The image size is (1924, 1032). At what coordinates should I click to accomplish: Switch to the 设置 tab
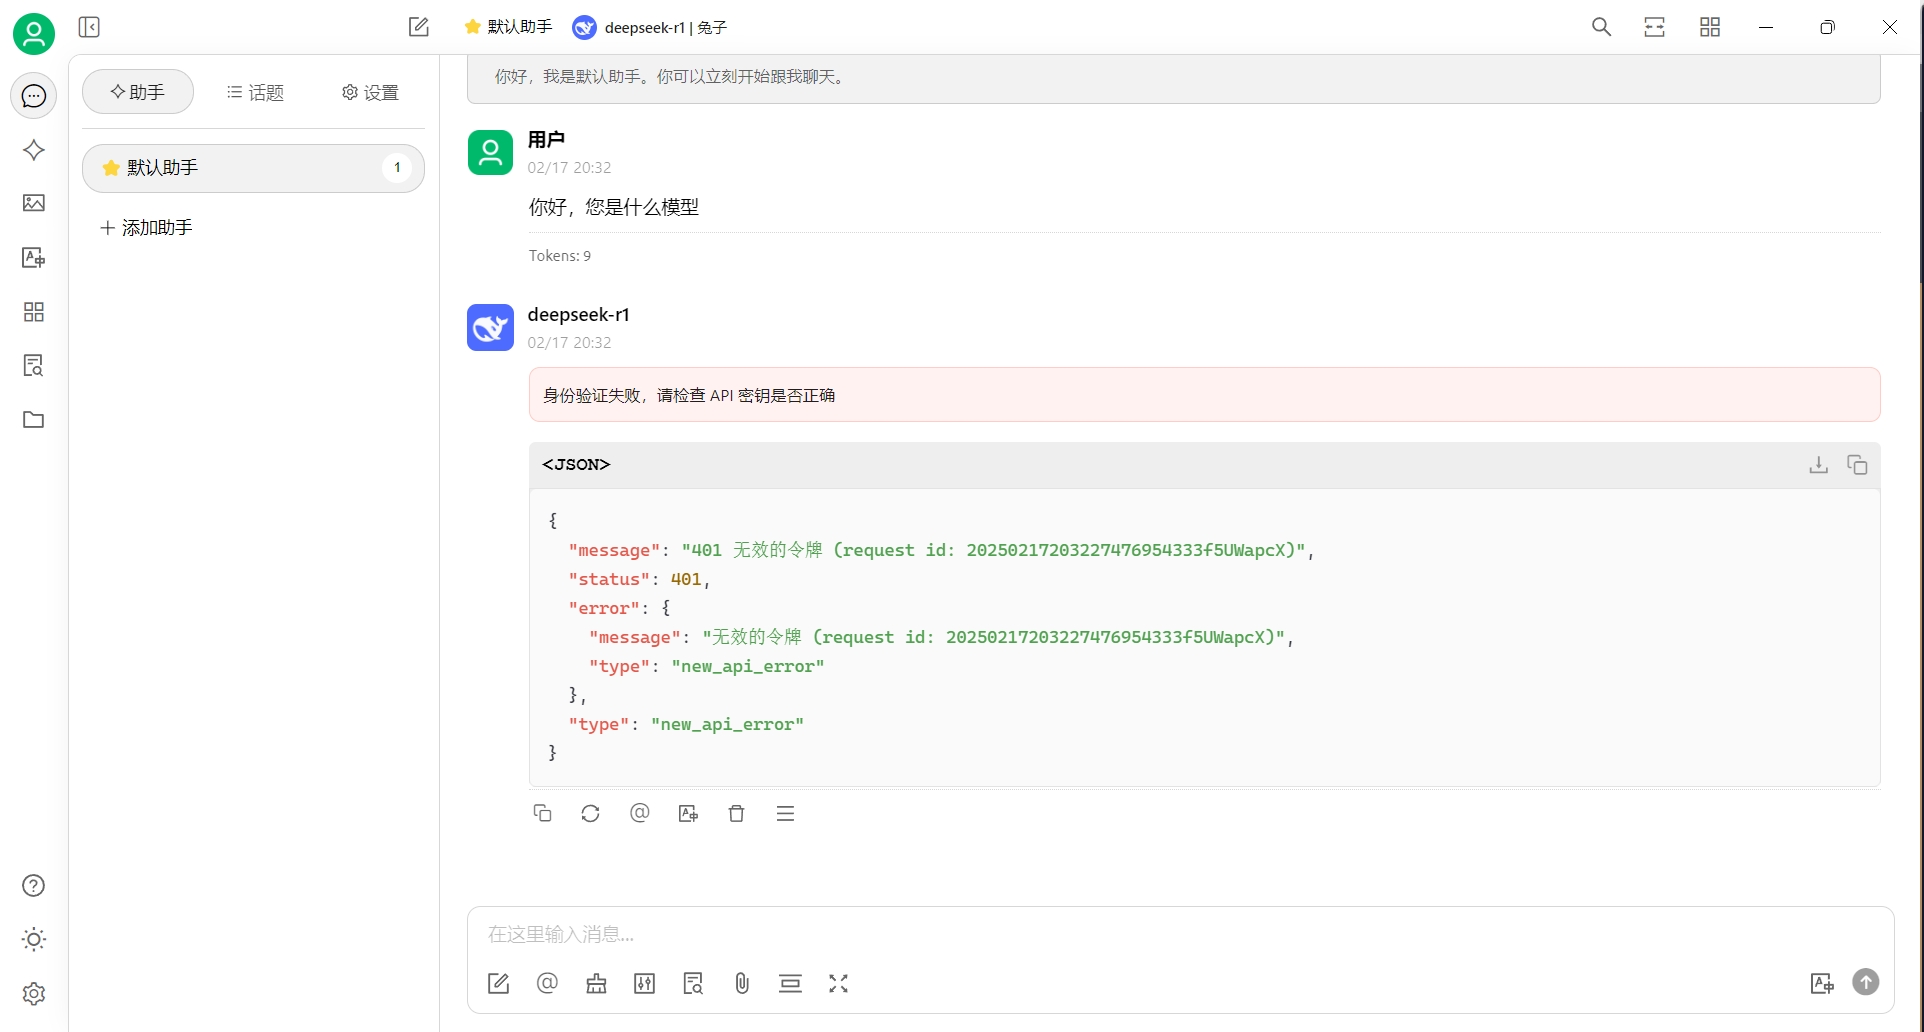click(370, 92)
